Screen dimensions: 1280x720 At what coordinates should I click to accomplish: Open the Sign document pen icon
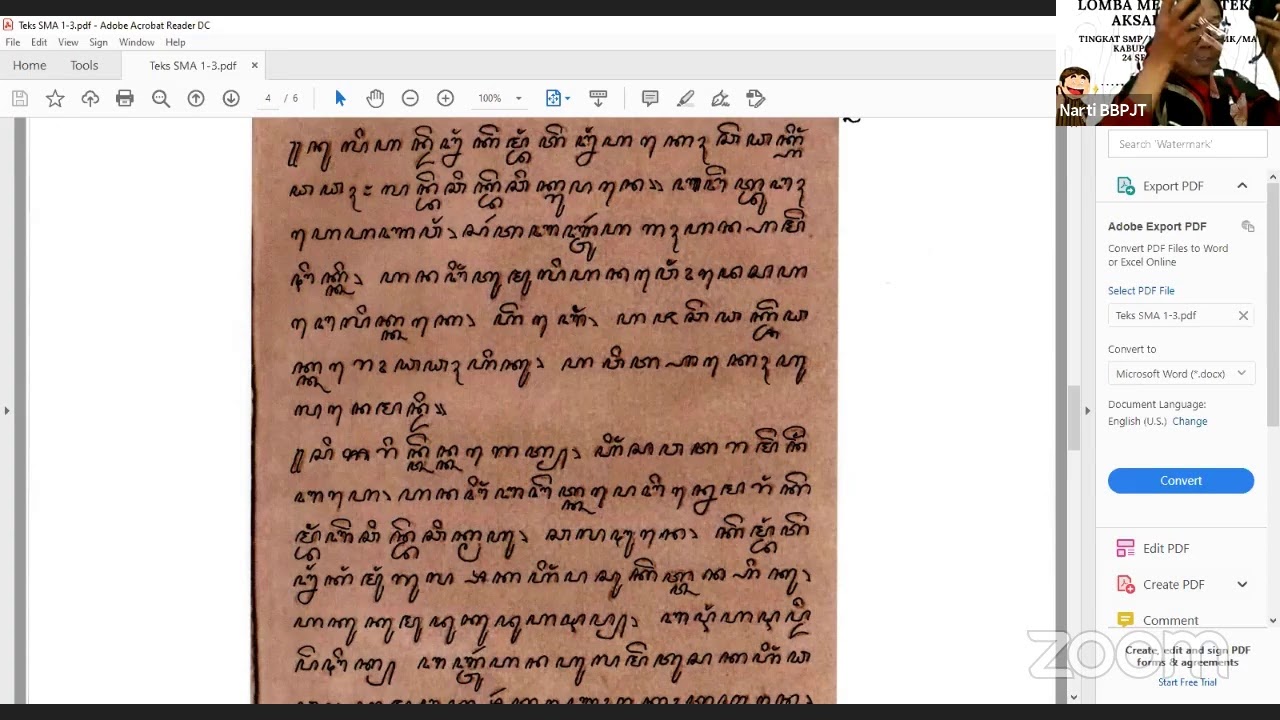720,98
